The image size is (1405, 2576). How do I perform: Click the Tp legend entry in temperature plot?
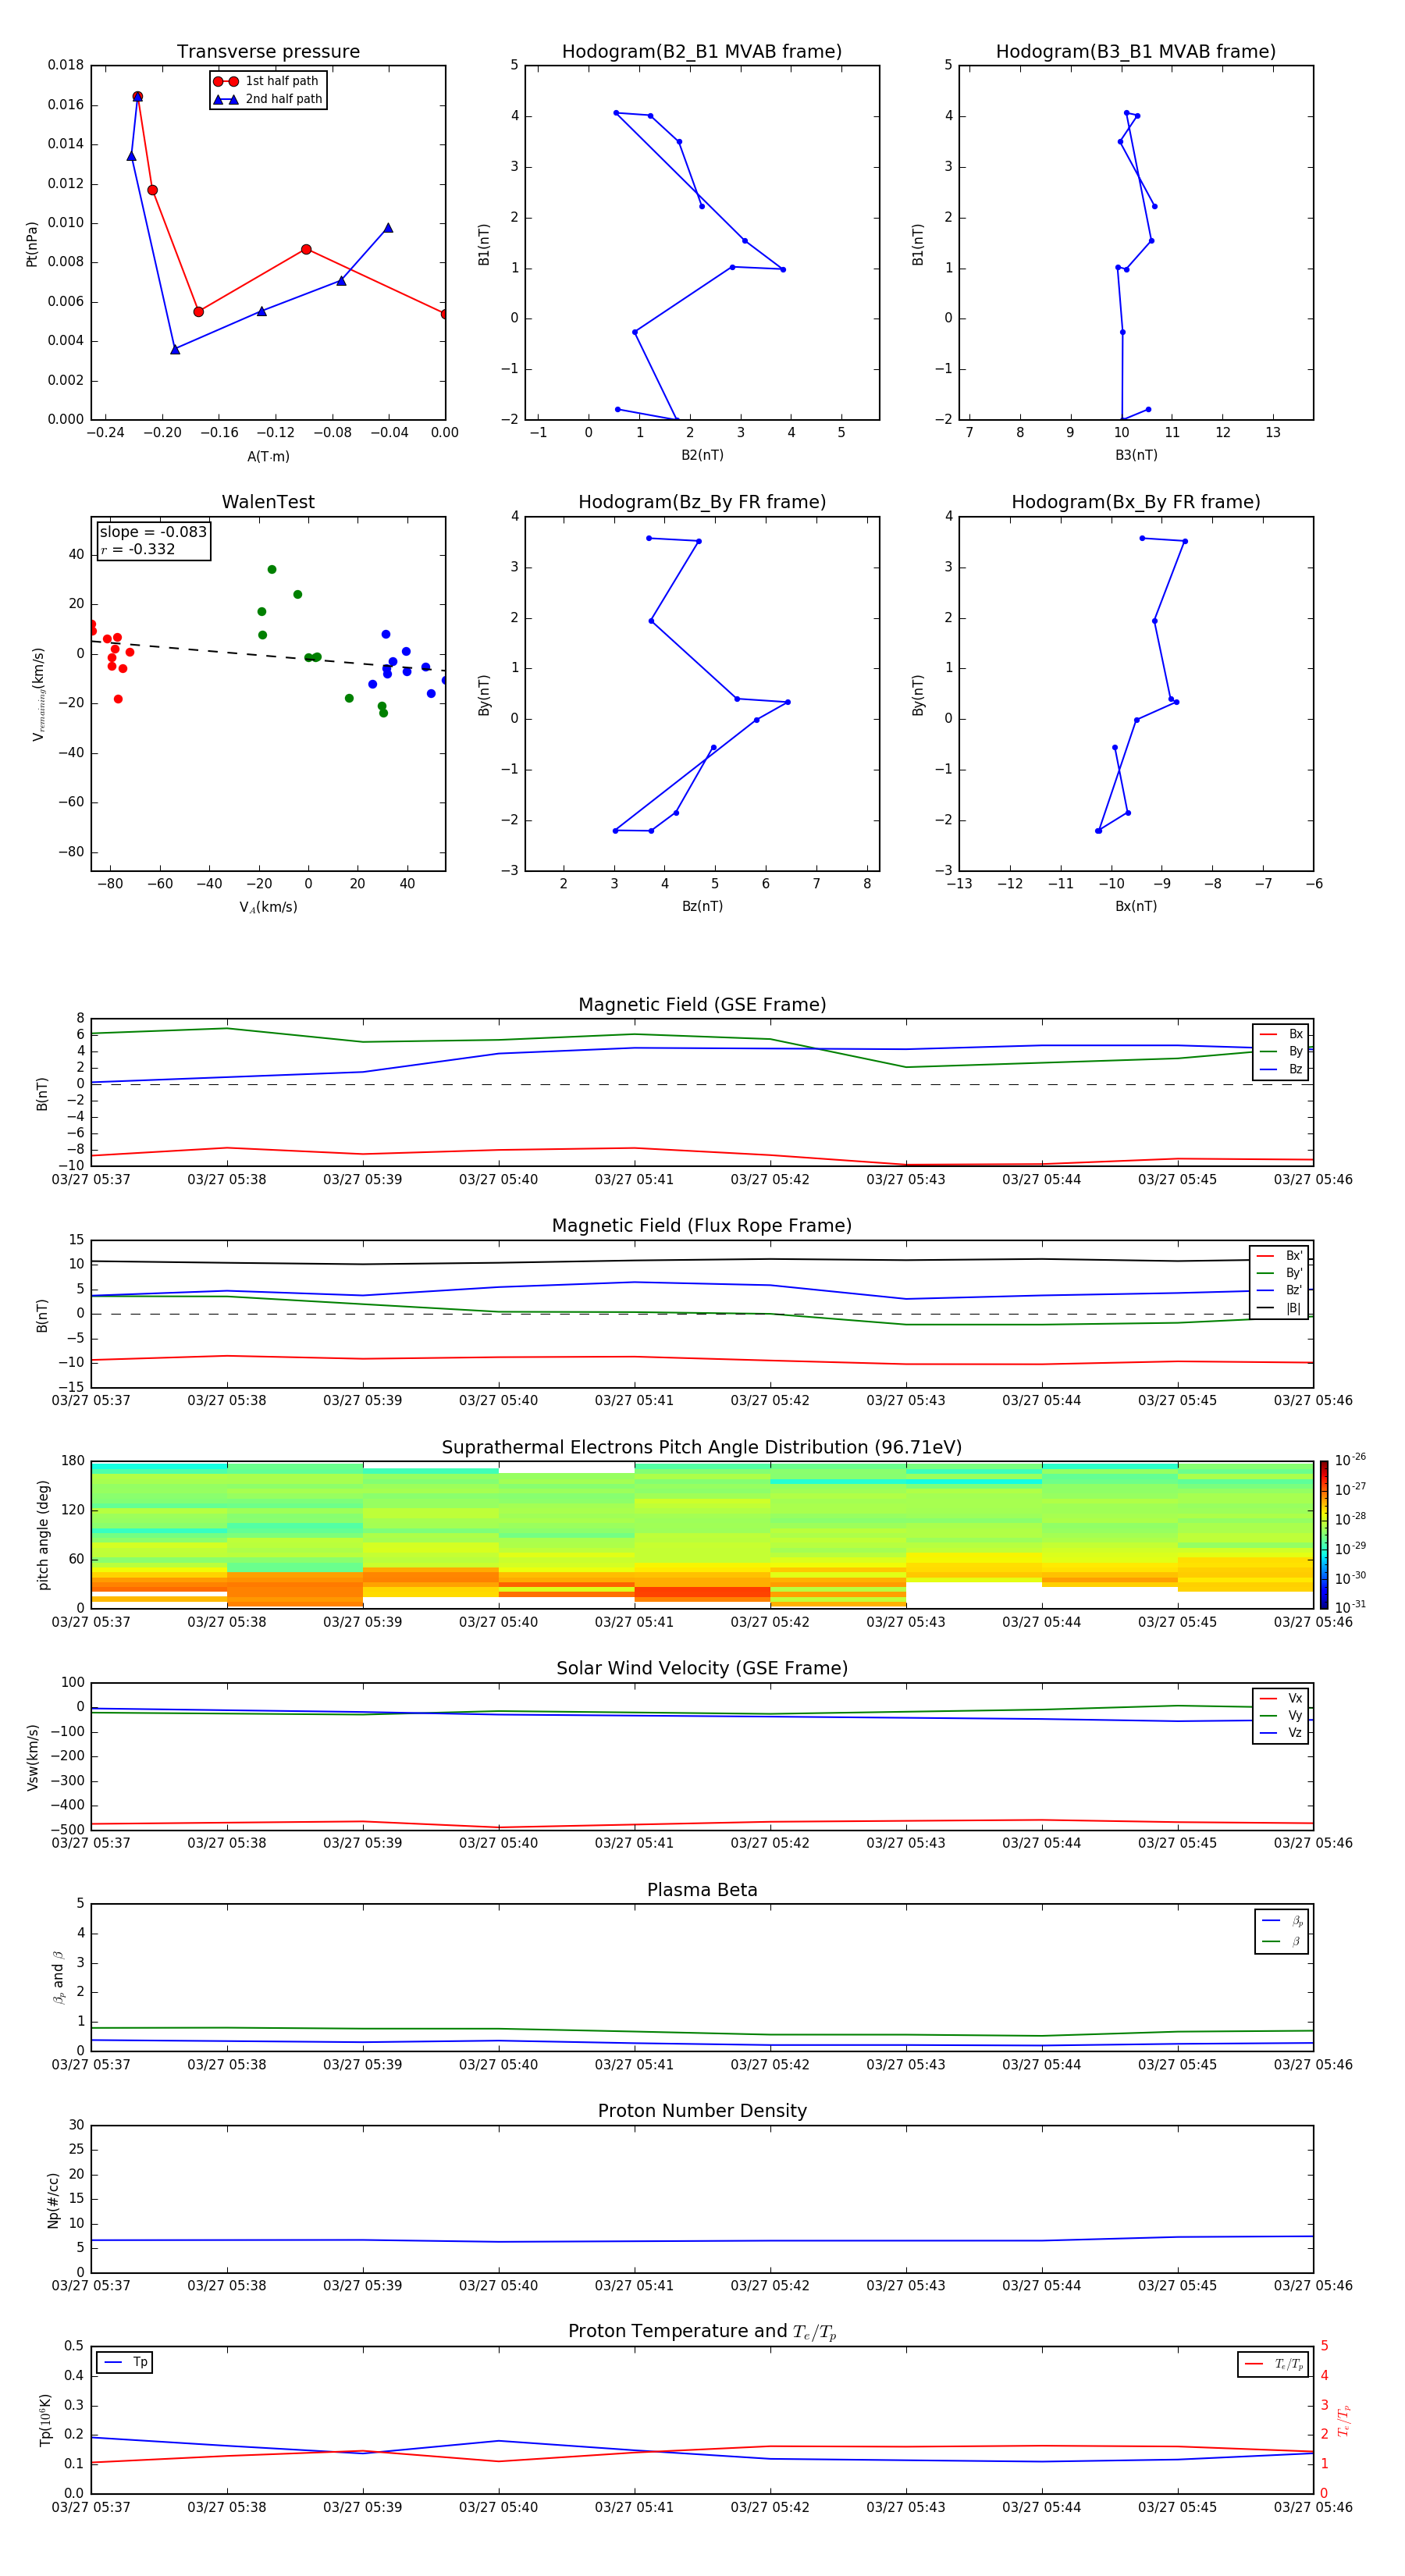pos(125,2362)
